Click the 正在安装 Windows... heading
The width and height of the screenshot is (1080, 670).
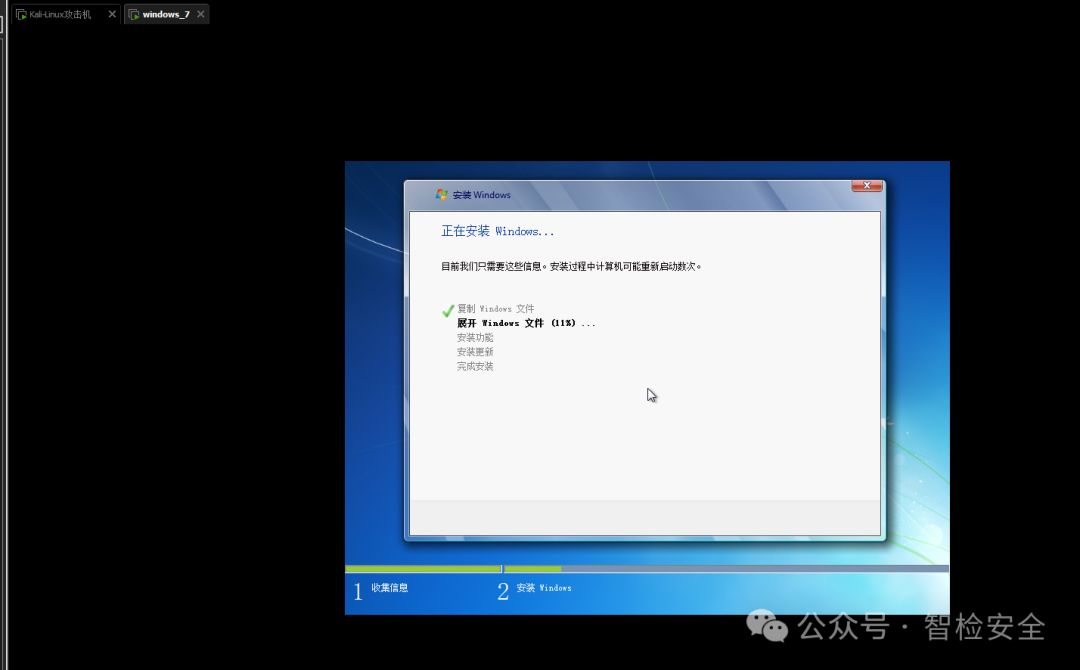click(x=497, y=231)
